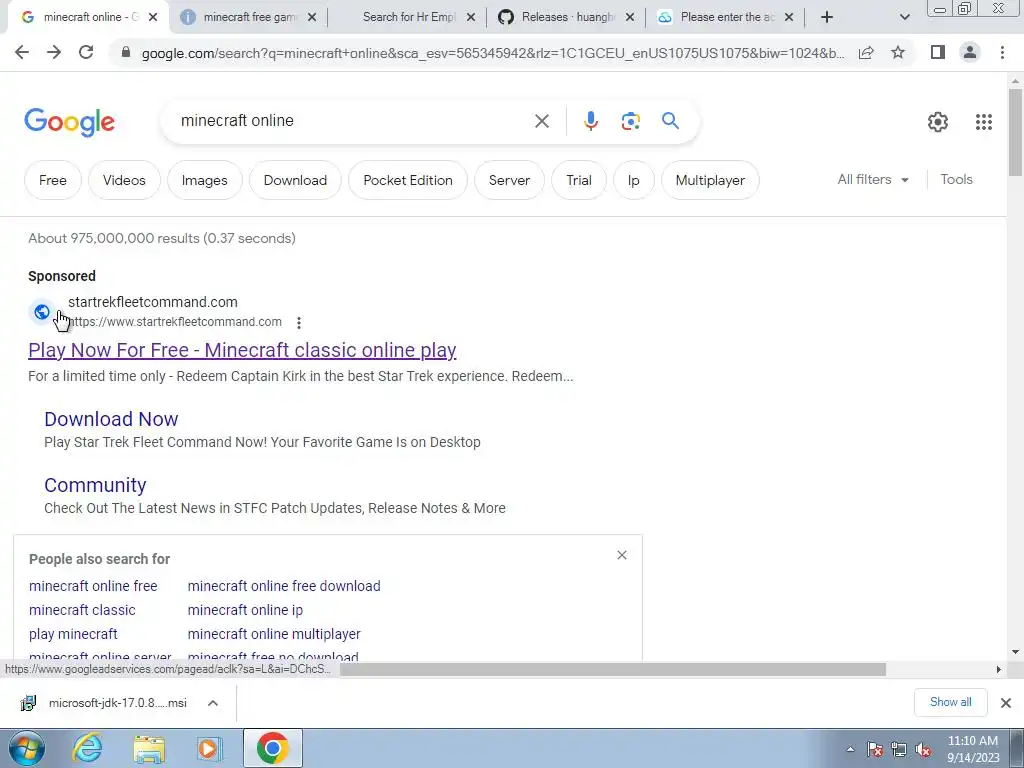Select the Download filter chip
The width and height of the screenshot is (1024, 768).
[295, 180]
